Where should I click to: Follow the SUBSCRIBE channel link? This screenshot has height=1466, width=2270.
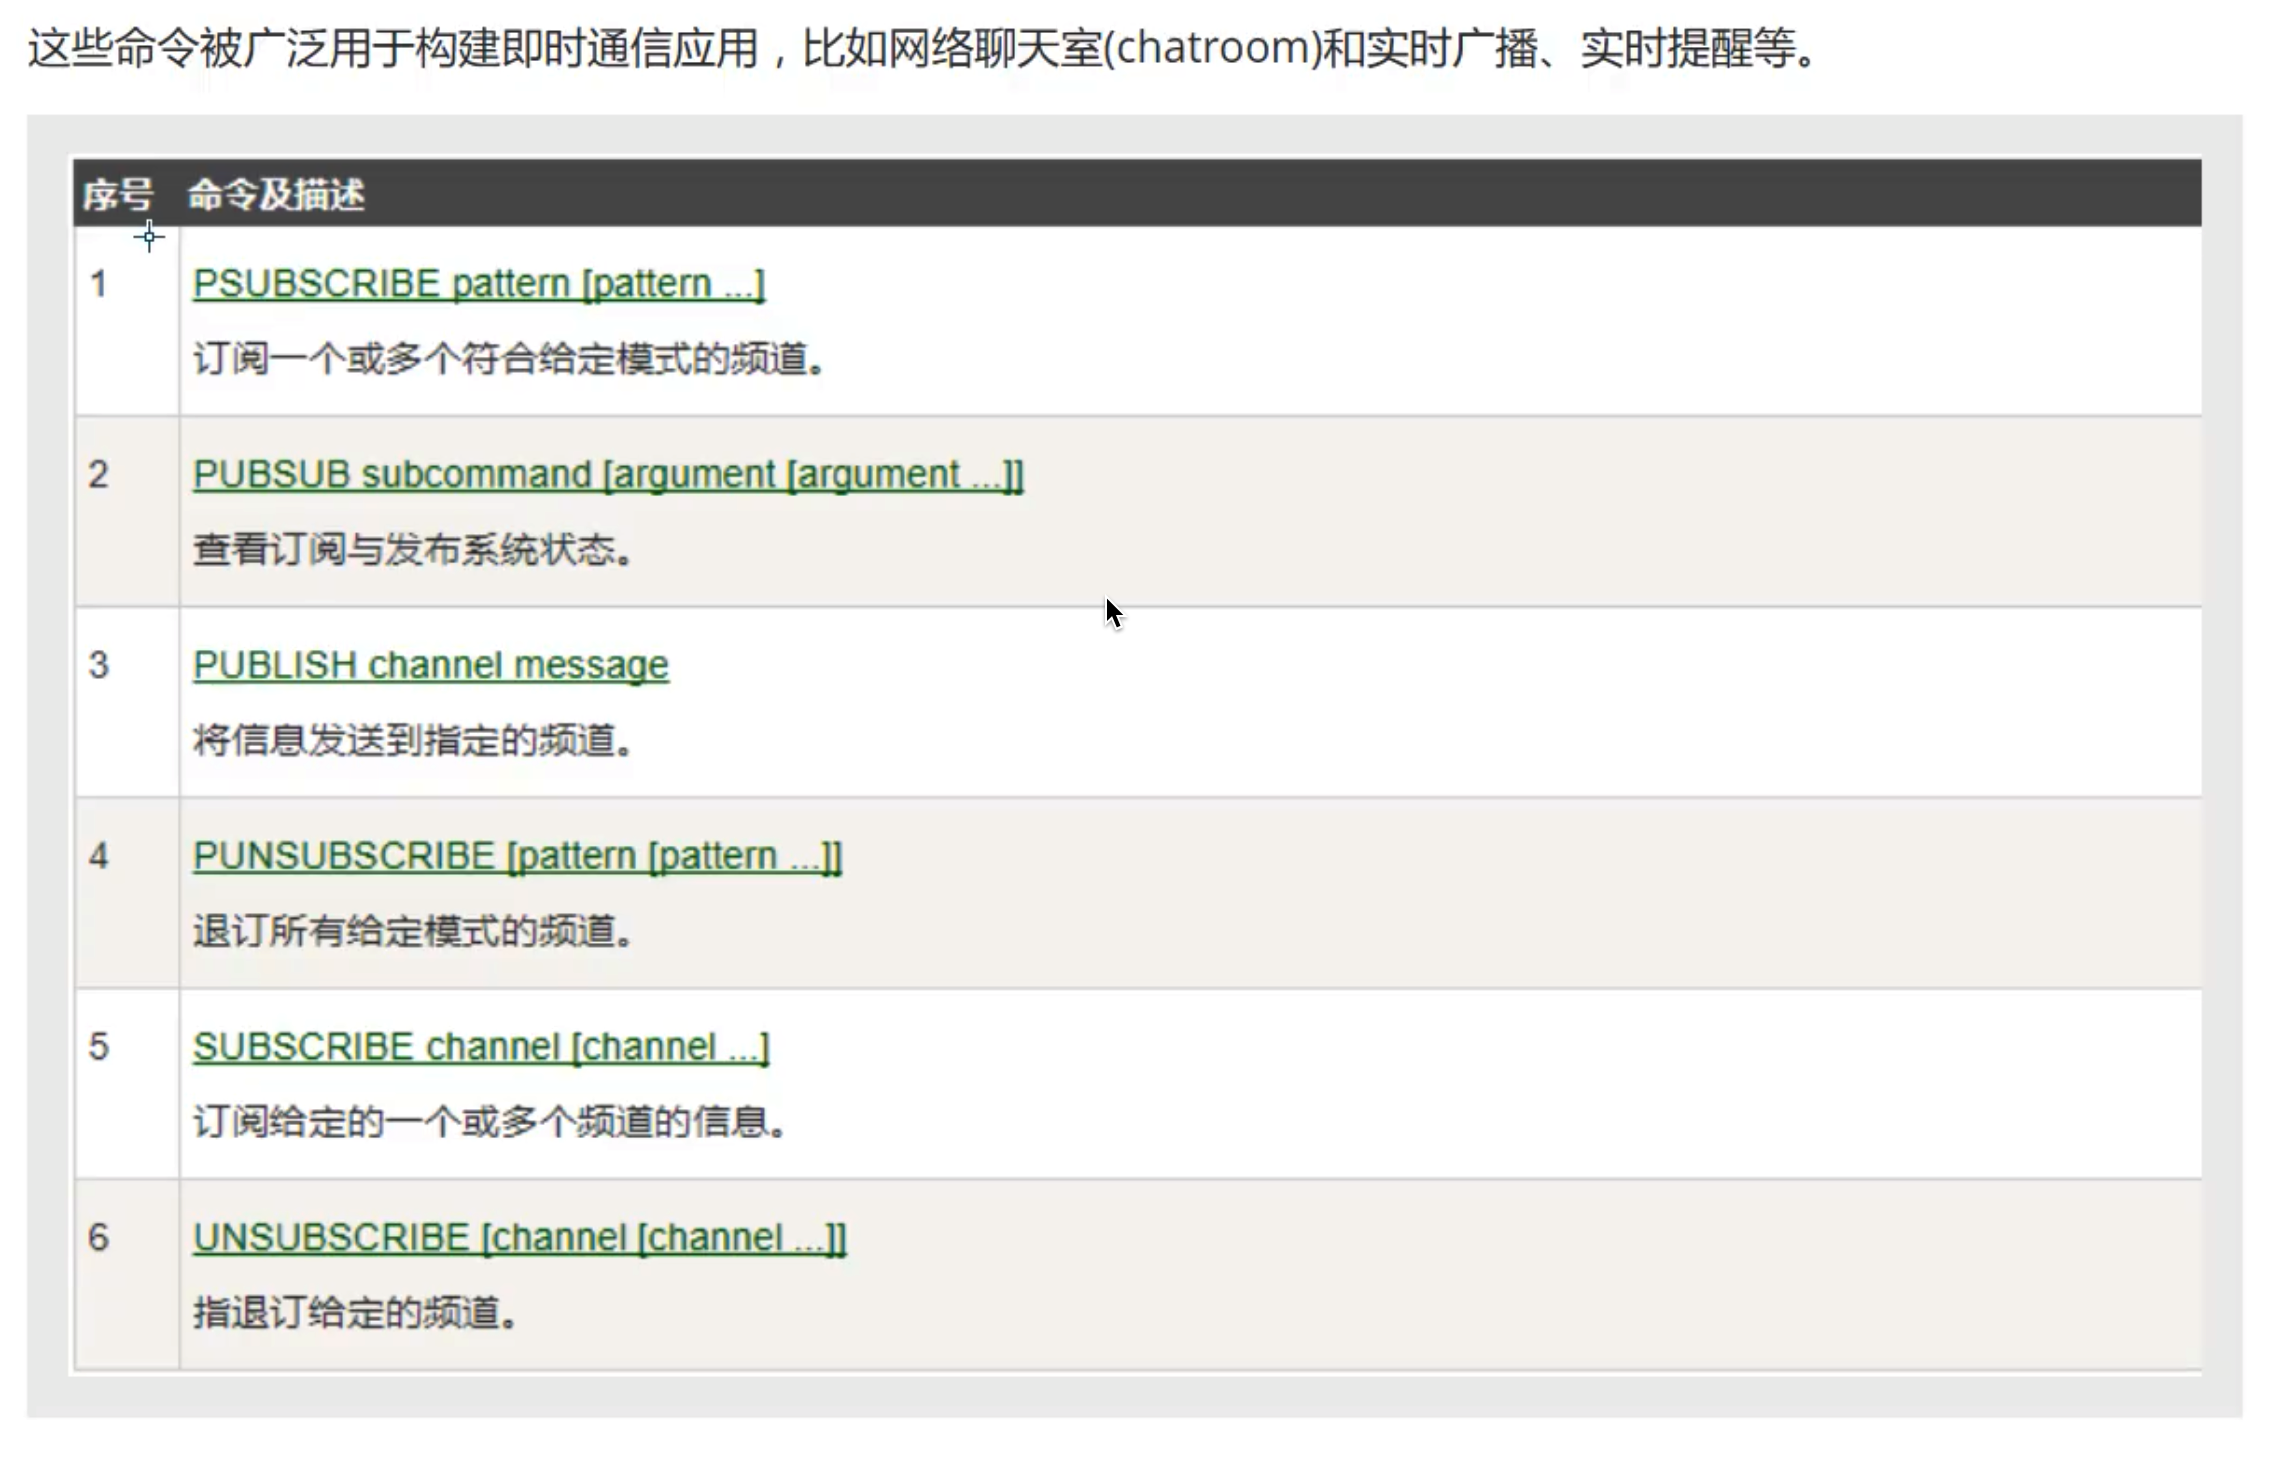pyautogui.click(x=481, y=1047)
